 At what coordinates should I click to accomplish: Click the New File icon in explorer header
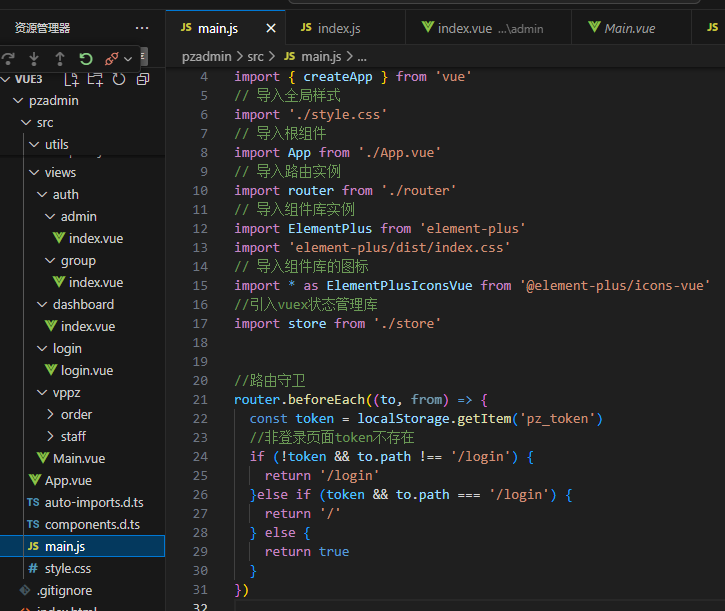click(x=72, y=79)
